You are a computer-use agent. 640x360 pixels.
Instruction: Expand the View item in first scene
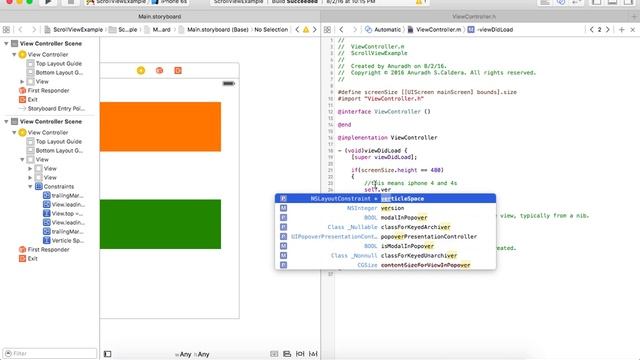click(x=22, y=82)
